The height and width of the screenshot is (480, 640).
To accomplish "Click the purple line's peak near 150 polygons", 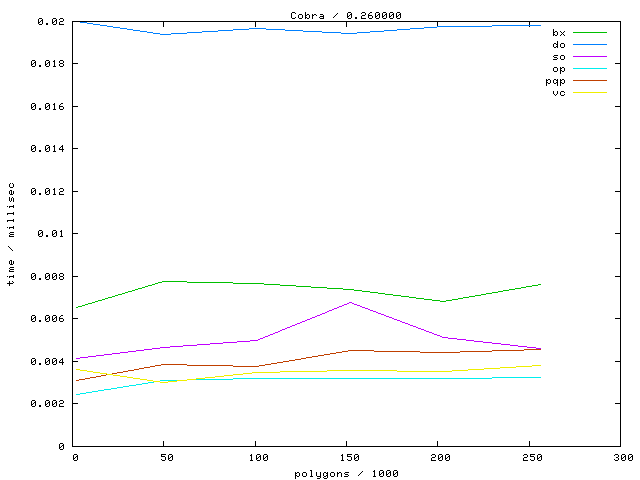I will (x=349, y=302).
